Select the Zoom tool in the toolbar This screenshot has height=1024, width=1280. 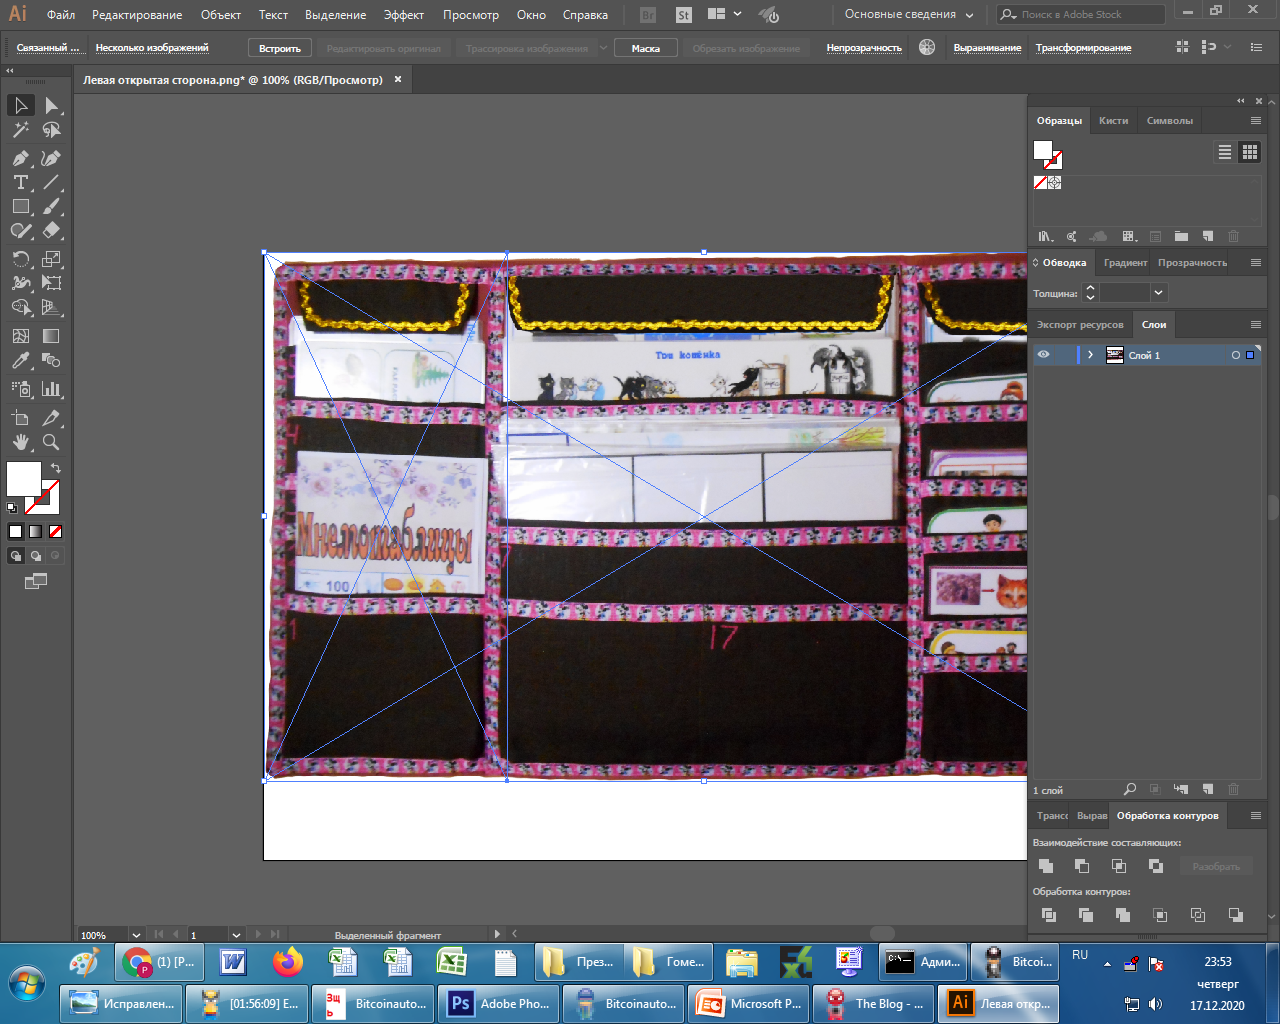[52, 442]
